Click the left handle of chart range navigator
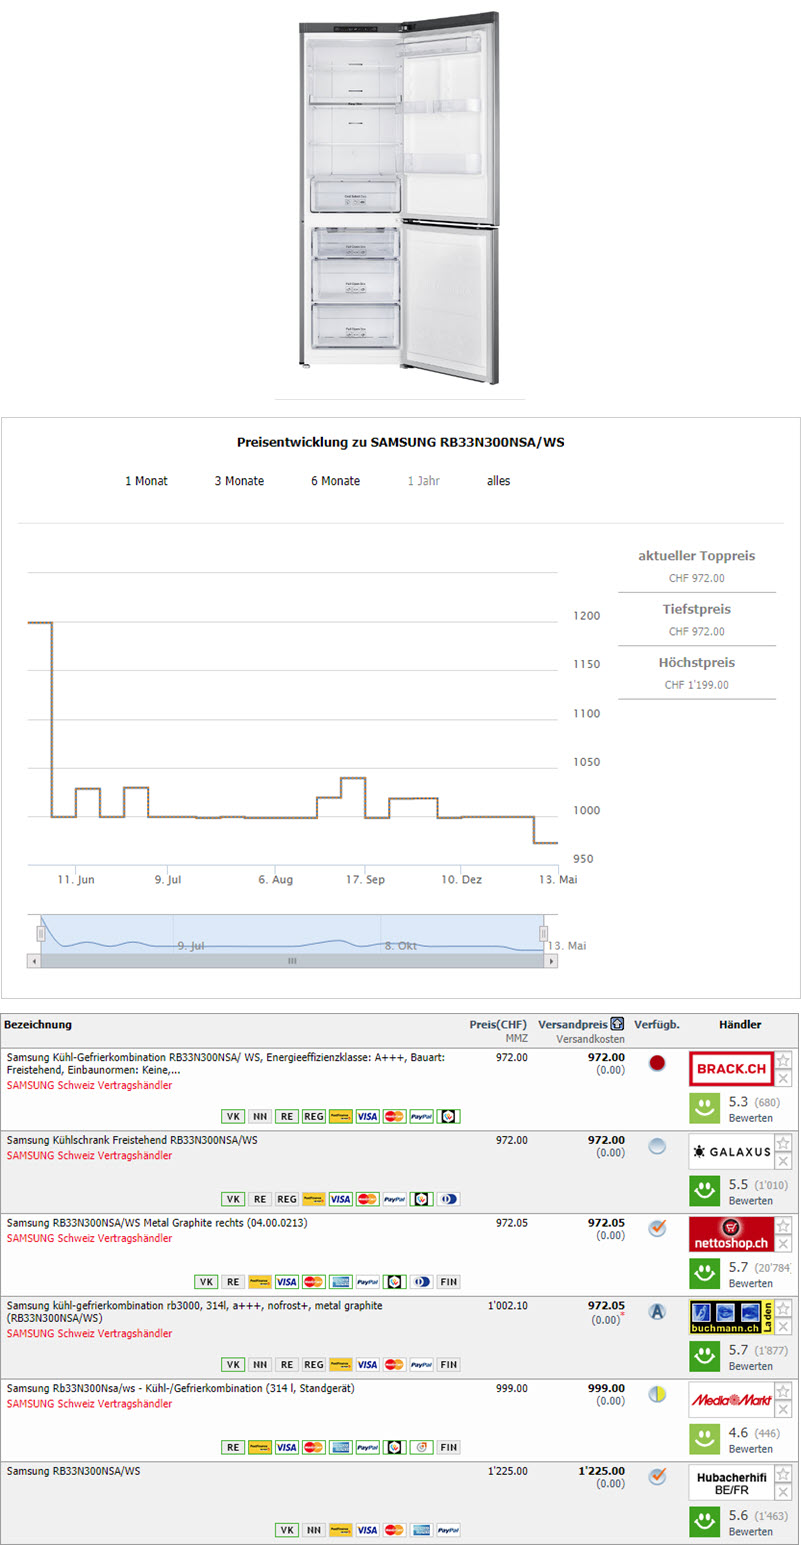The width and height of the screenshot is (801, 1545). pos(41,933)
